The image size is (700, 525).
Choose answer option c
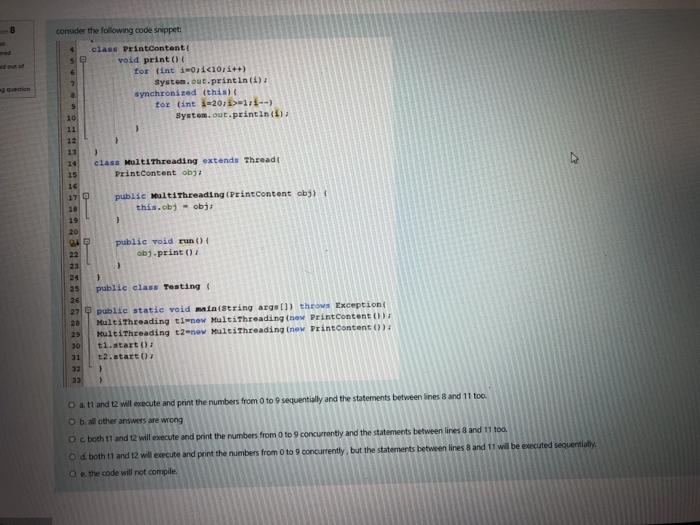(72, 439)
